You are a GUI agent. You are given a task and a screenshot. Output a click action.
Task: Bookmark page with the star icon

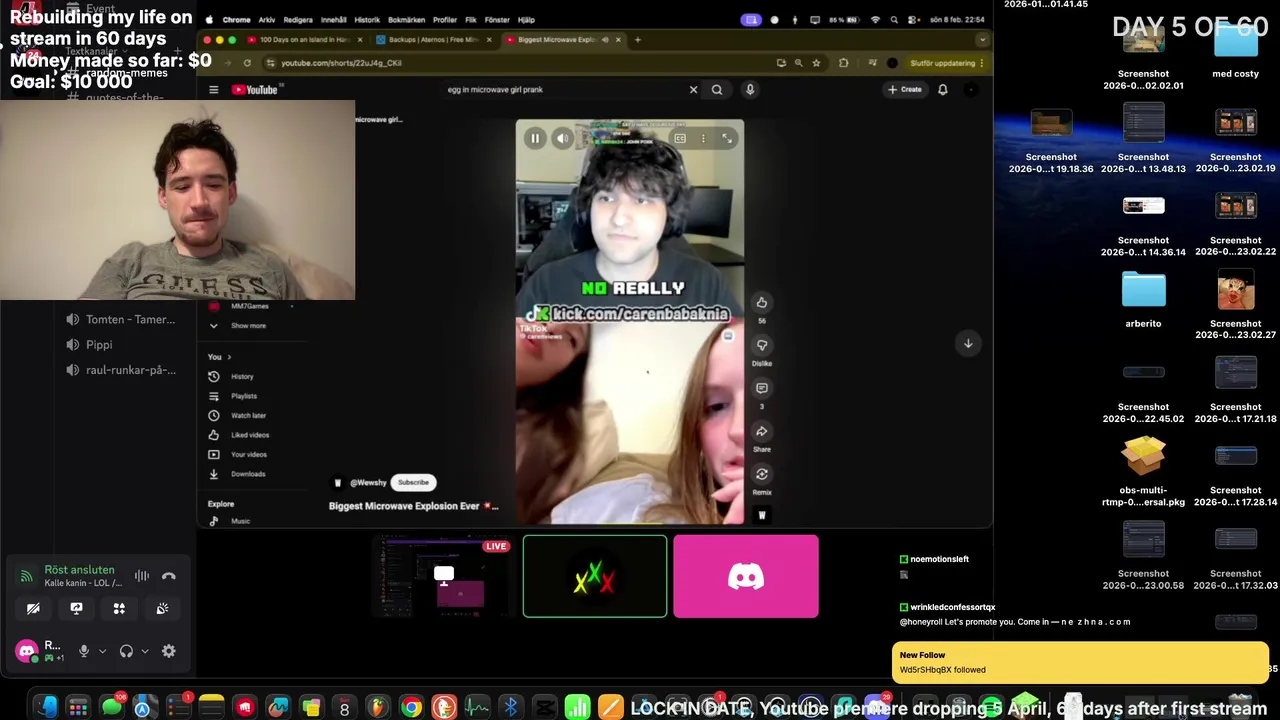(x=816, y=63)
